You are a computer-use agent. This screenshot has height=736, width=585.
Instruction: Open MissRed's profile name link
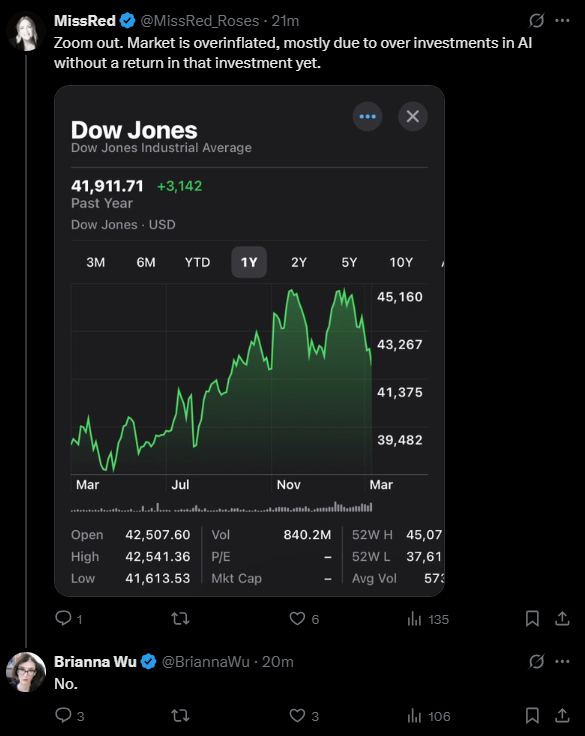pos(85,21)
